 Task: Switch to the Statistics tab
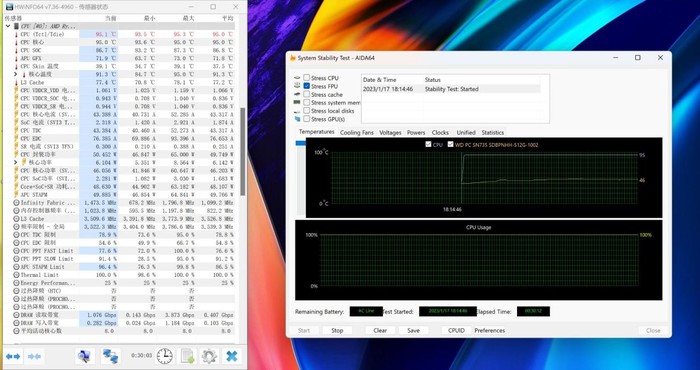(492, 133)
